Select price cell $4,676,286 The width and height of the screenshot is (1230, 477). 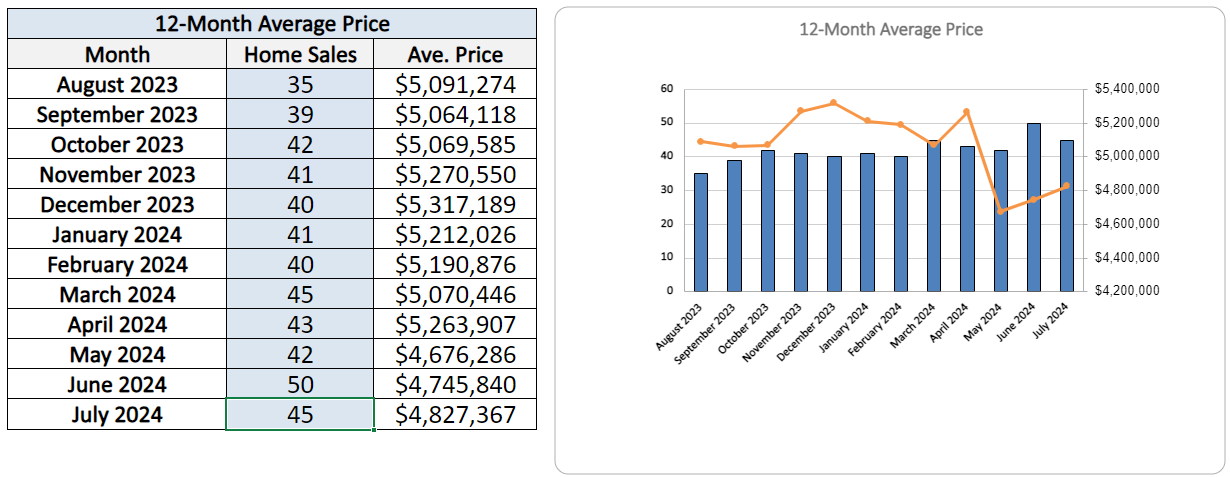pos(455,354)
